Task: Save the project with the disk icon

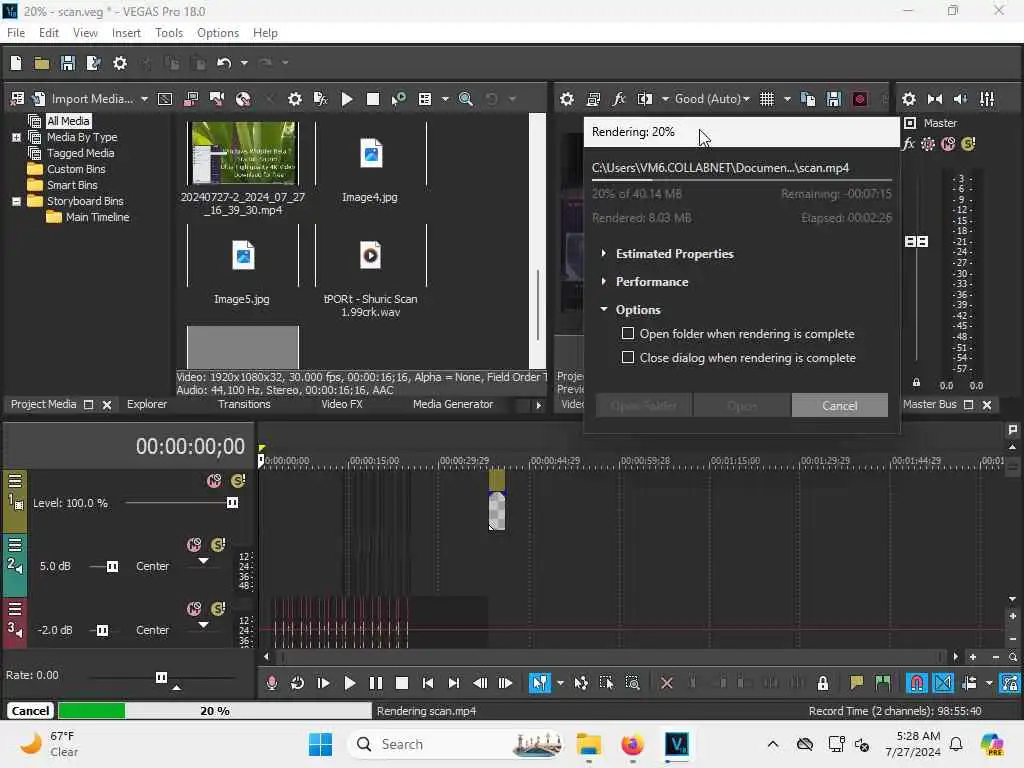Action: (x=67, y=63)
